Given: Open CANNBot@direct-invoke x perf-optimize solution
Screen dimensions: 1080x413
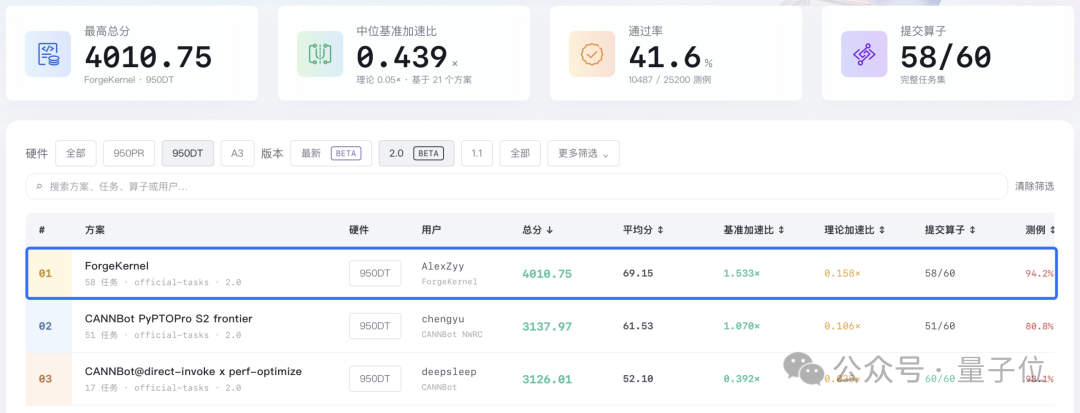Looking at the screenshot, I should [x=193, y=372].
